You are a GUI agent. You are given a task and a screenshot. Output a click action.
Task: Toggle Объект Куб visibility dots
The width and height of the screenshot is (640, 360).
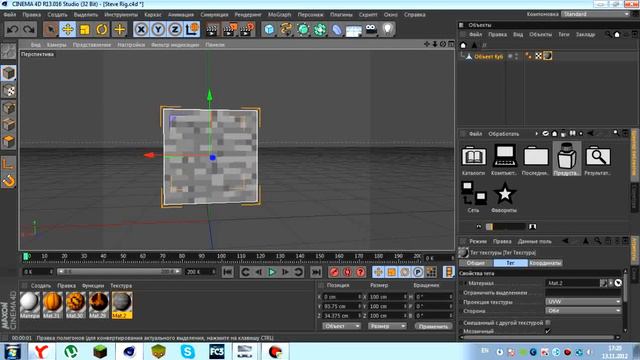pos(516,56)
